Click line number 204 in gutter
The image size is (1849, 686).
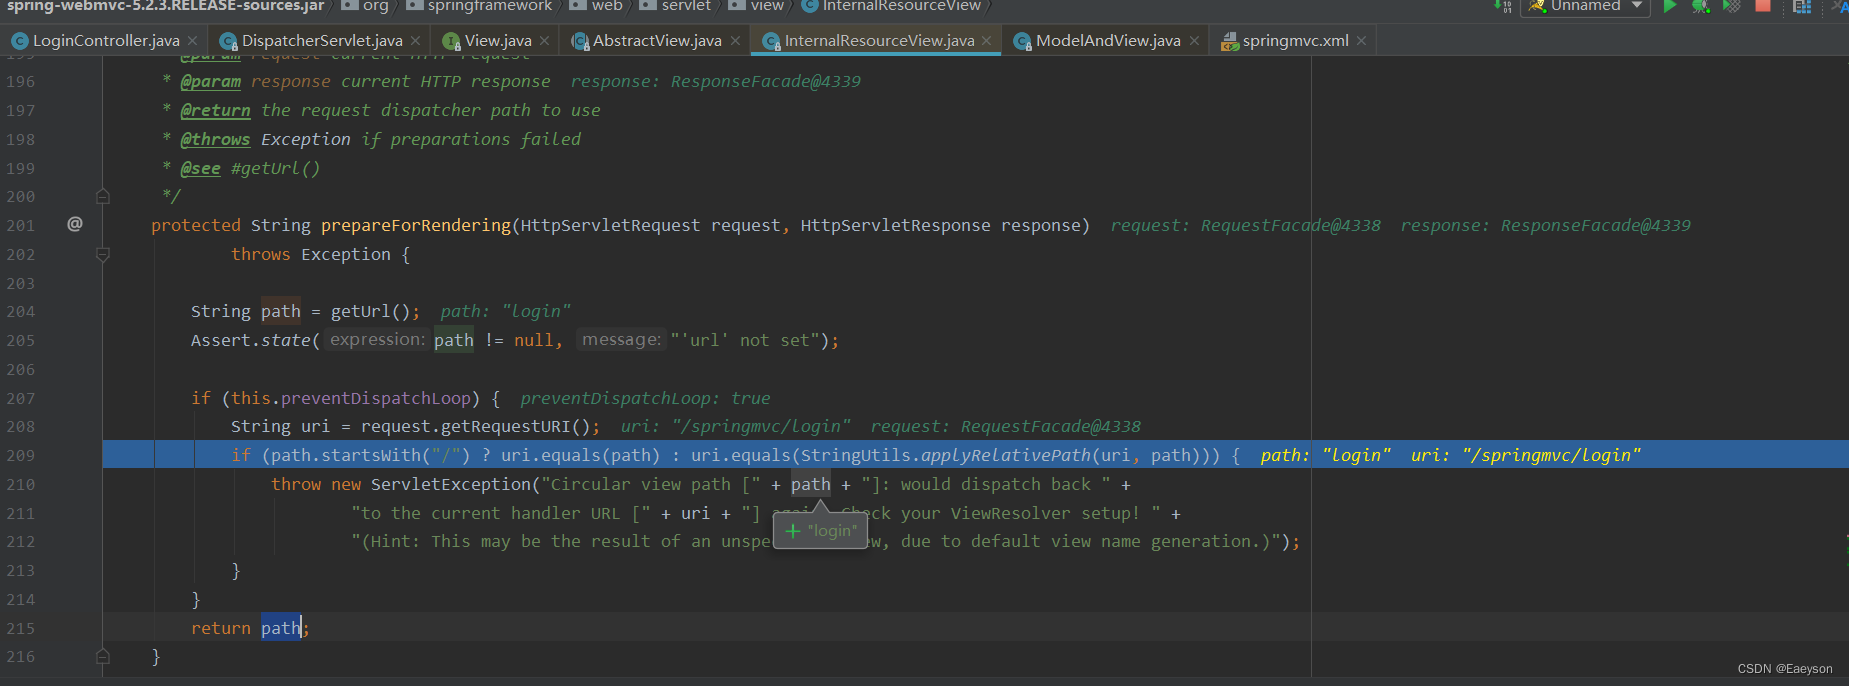coord(21,311)
